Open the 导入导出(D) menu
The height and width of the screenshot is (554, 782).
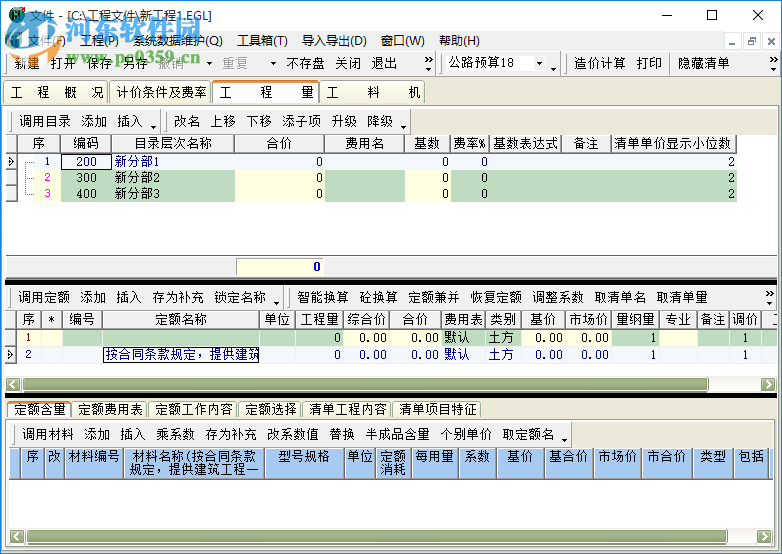(334, 41)
